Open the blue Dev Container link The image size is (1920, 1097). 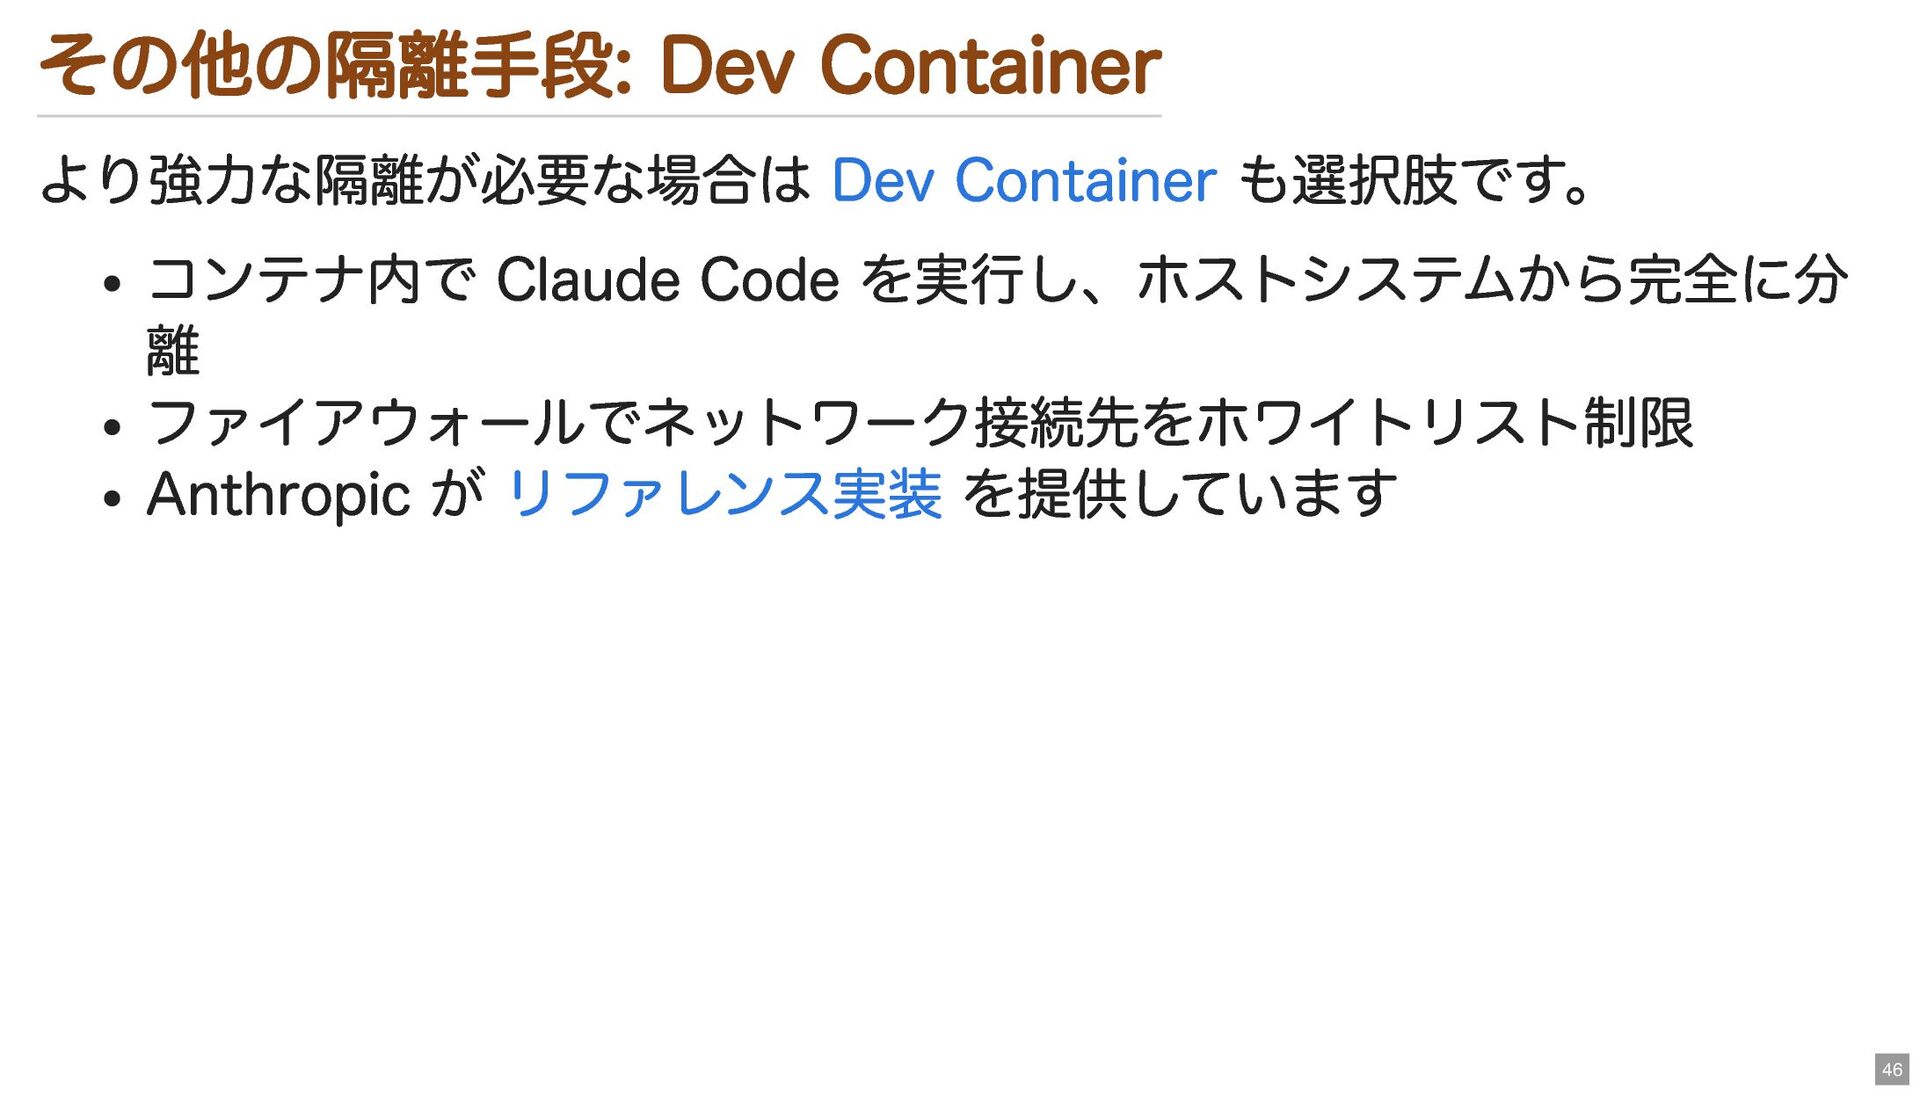point(1023,181)
